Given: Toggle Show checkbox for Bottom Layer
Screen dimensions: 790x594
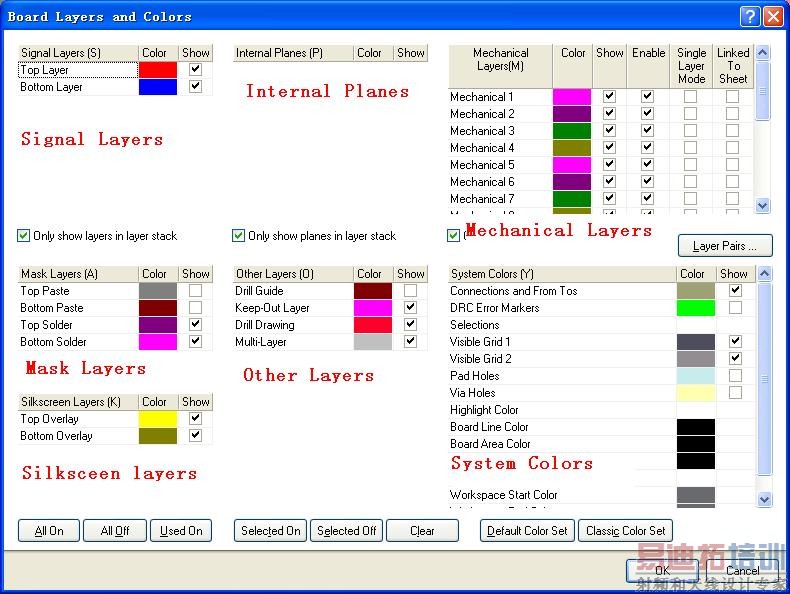Looking at the screenshot, I should [195, 86].
